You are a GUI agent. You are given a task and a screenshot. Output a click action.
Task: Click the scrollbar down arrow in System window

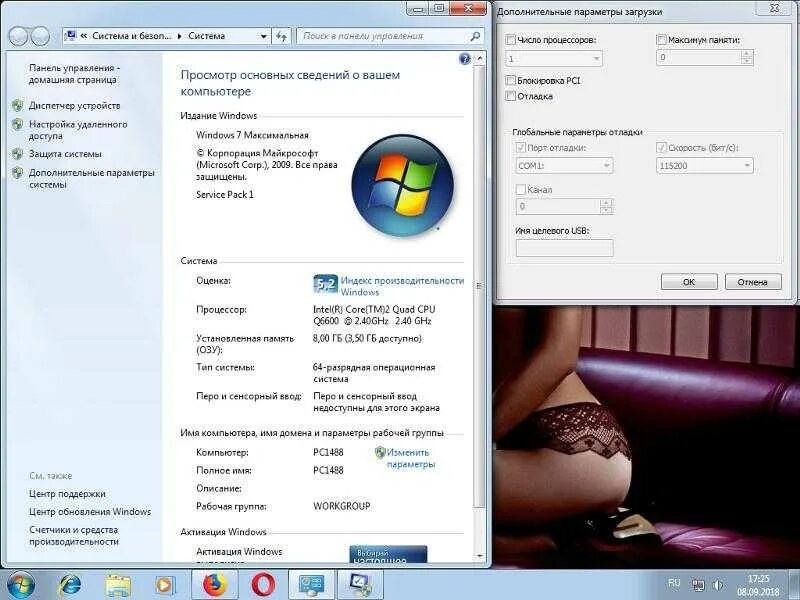[x=479, y=556]
